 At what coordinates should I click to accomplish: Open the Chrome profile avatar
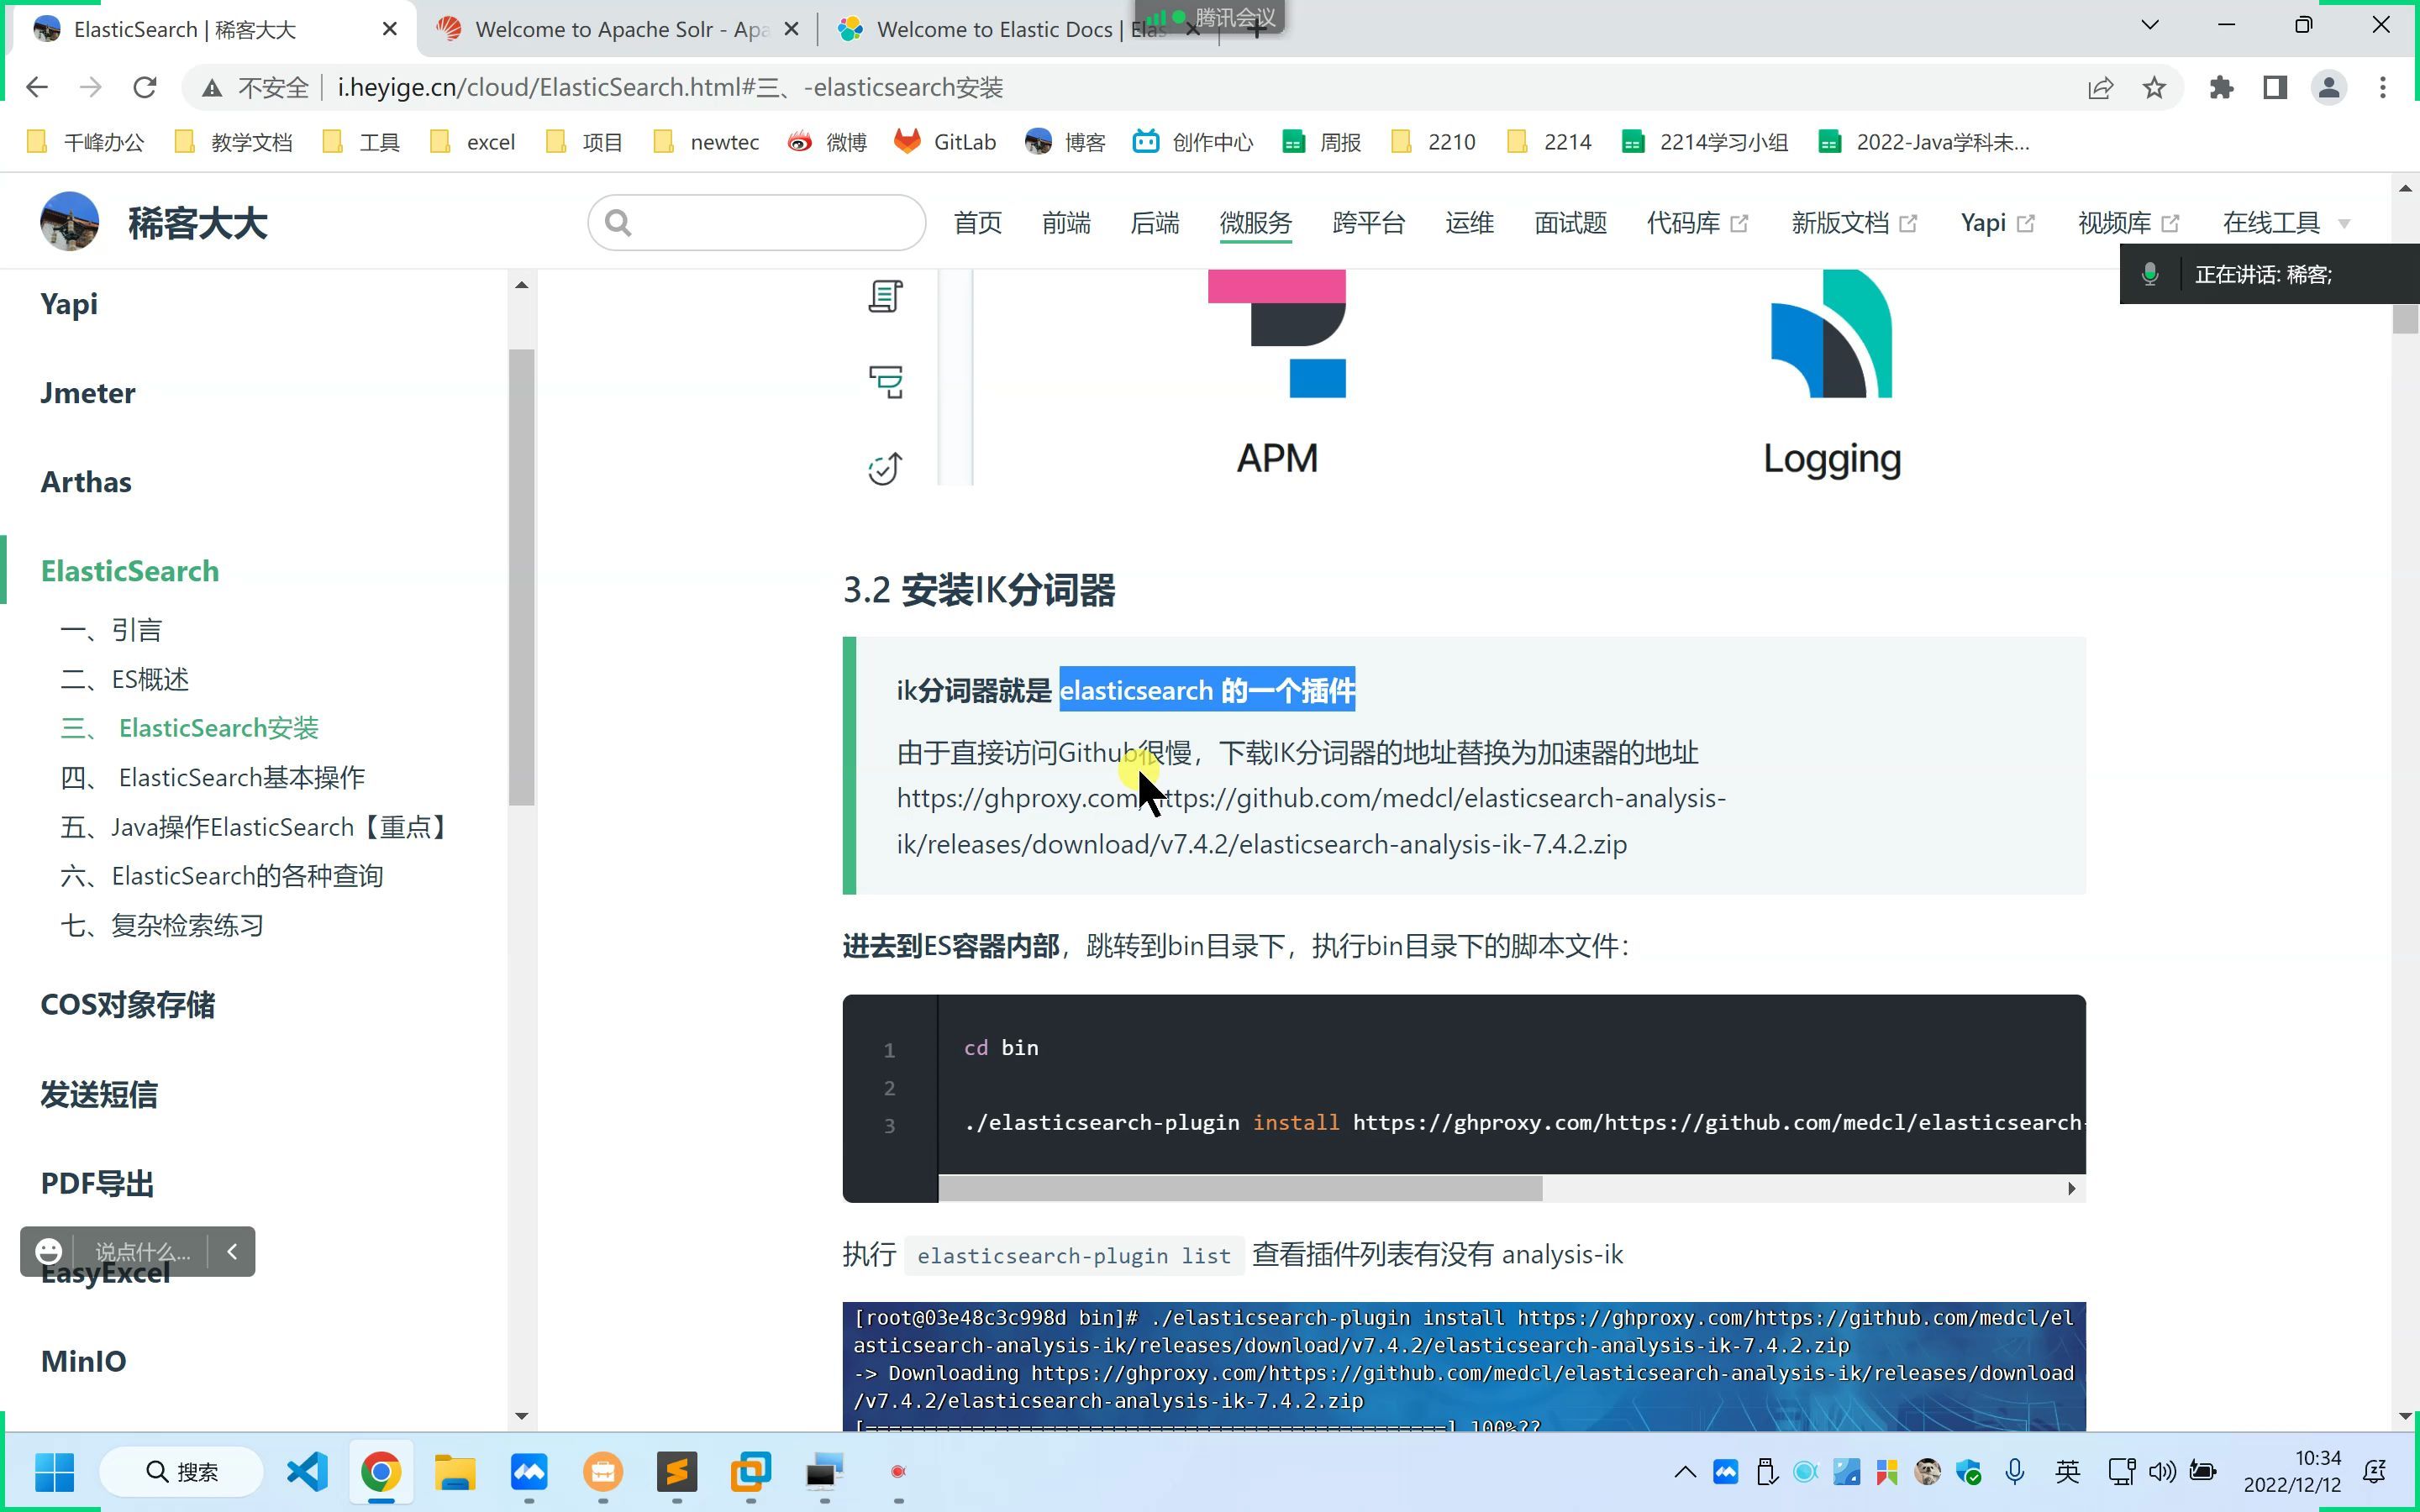[2329, 88]
